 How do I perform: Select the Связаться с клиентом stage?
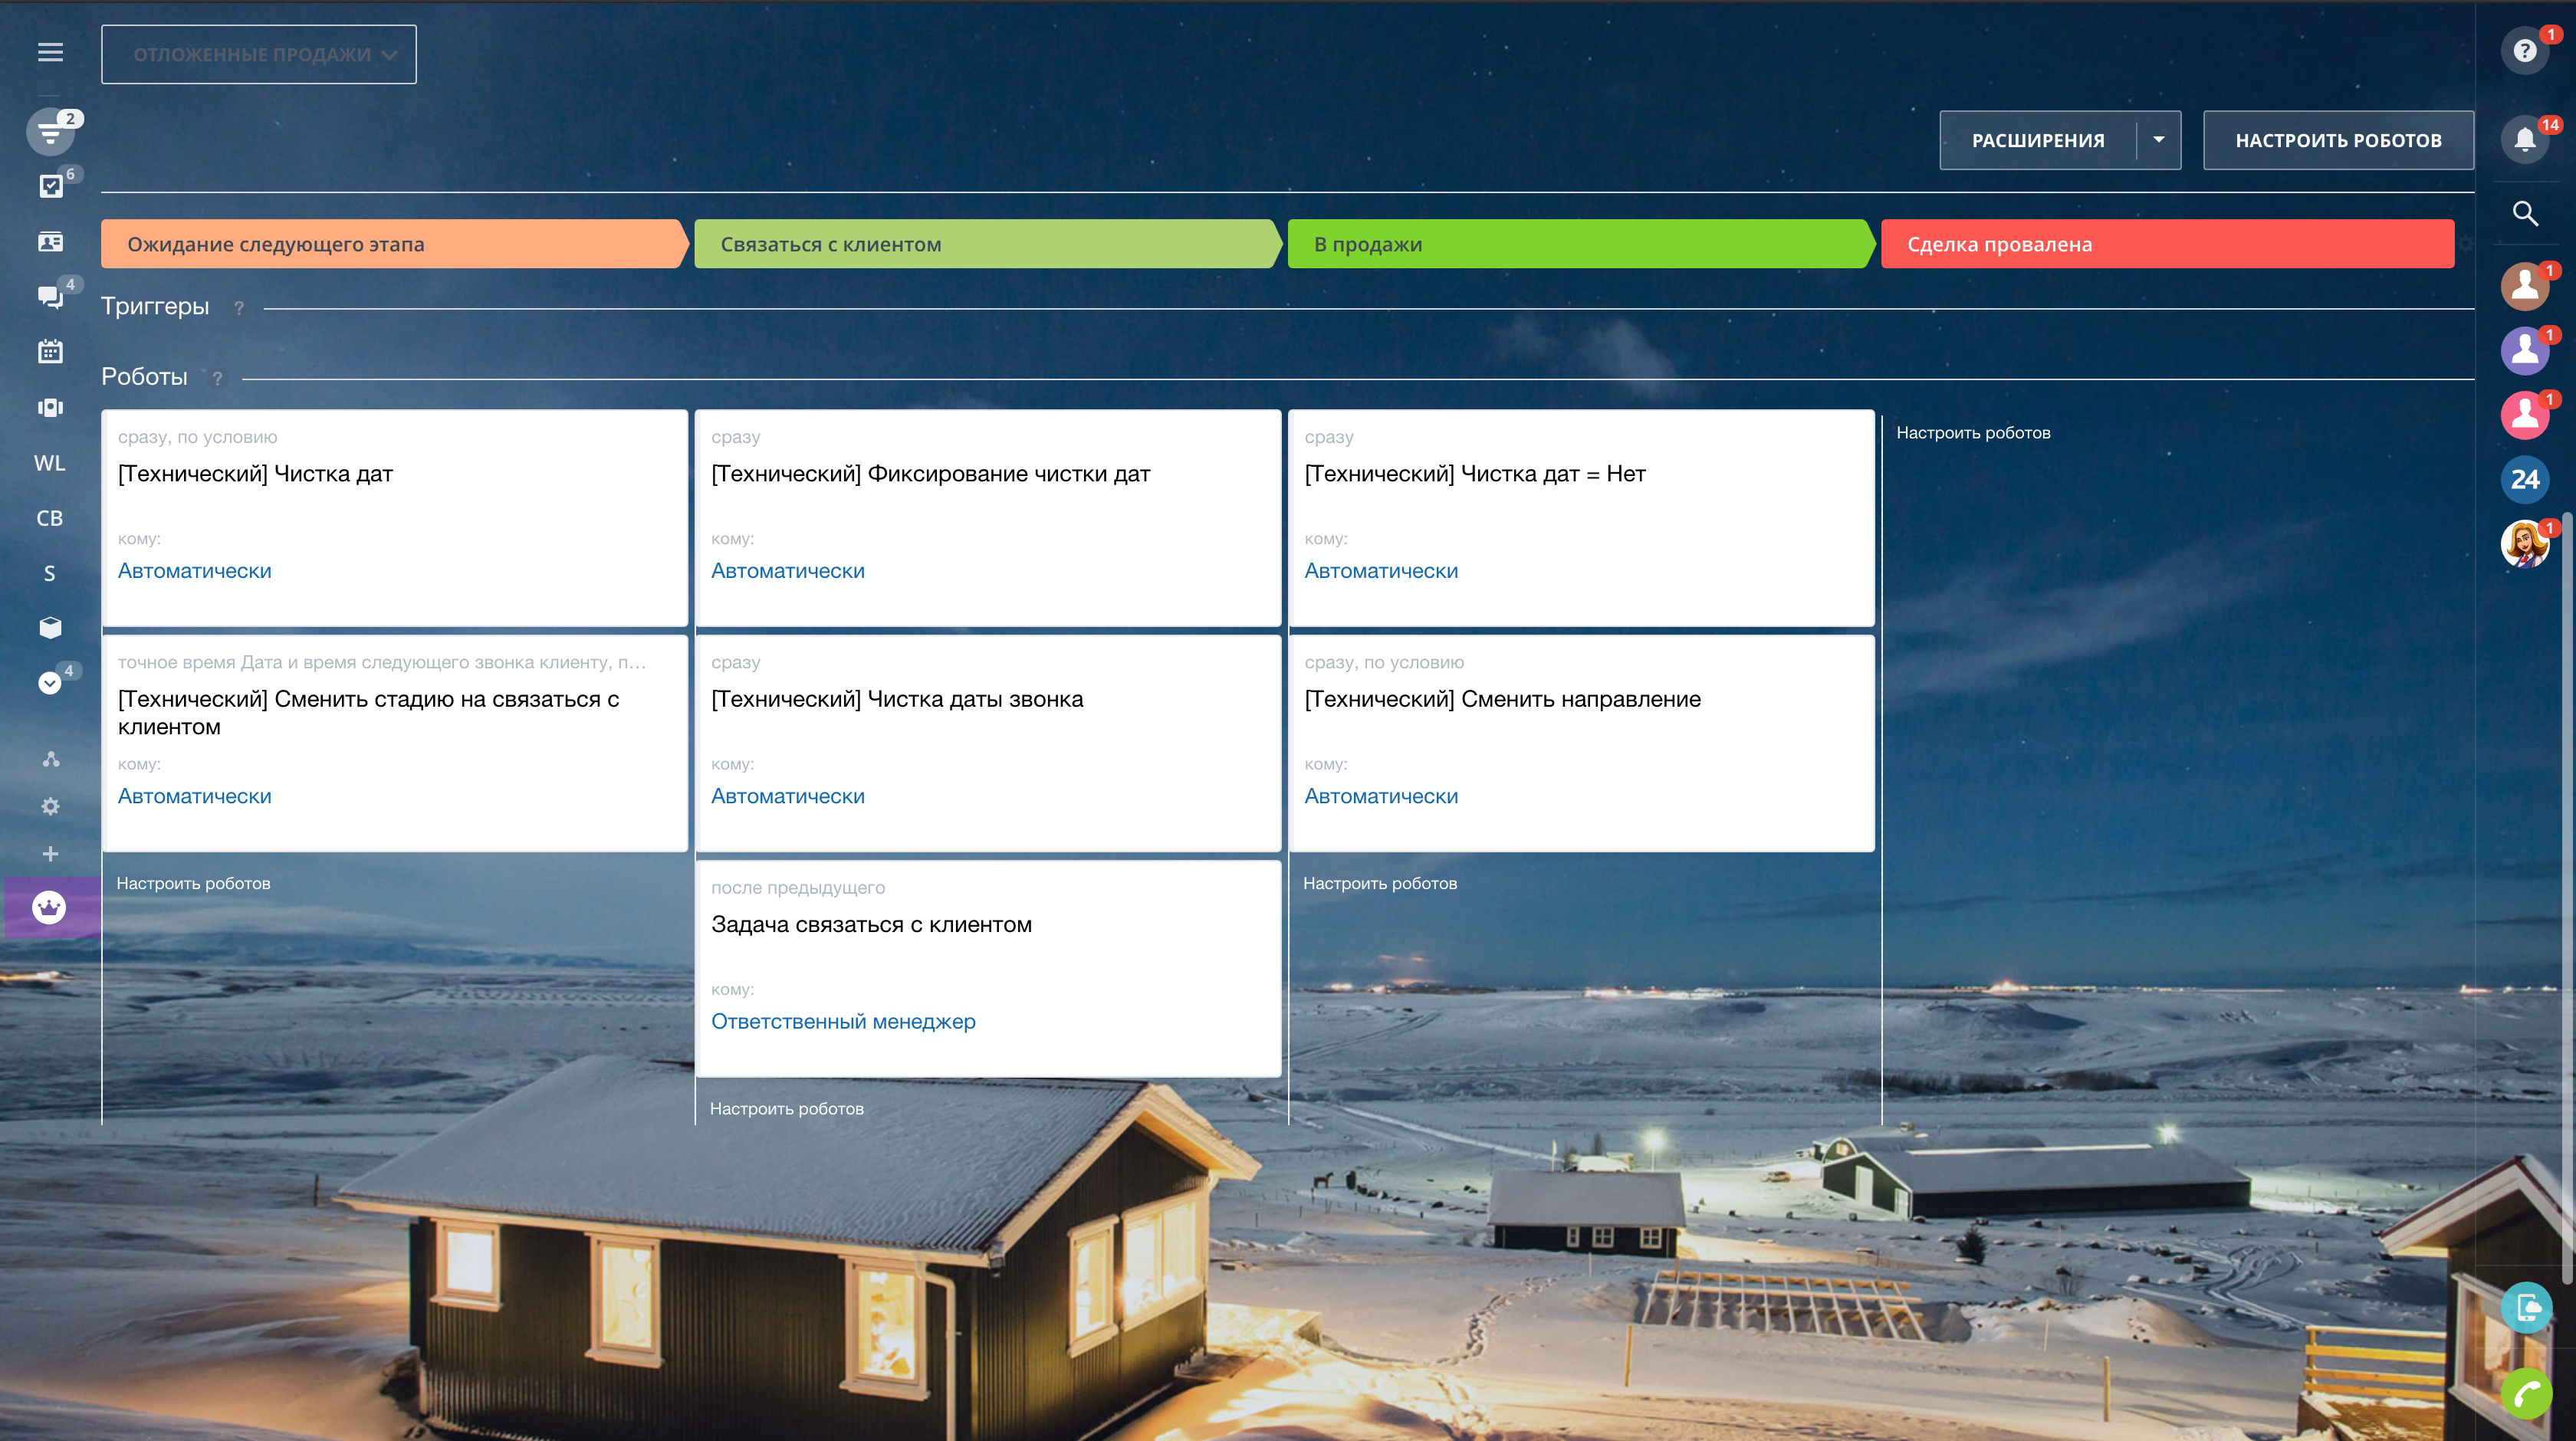[985, 244]
